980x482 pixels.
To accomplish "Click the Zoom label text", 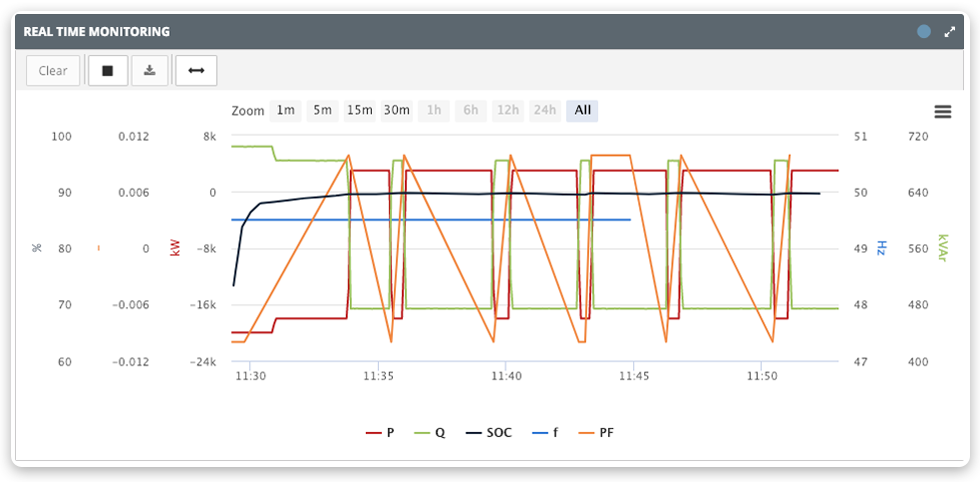I will tap(248, 111).
